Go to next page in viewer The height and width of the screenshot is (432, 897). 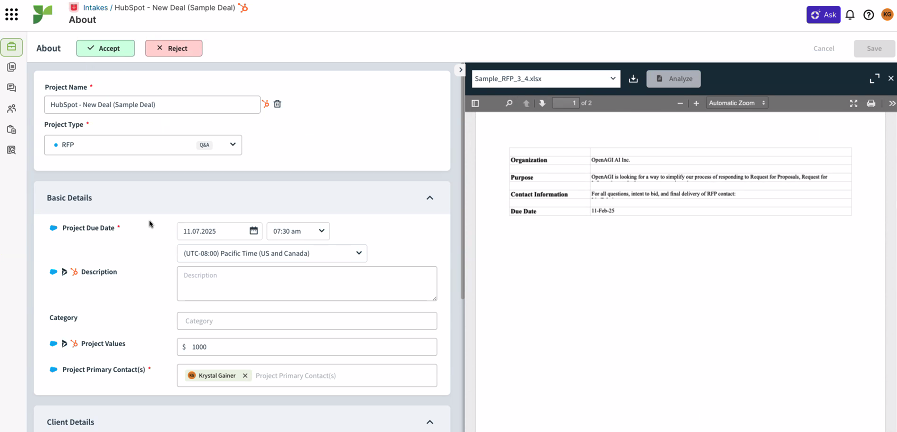pos(542,104)
